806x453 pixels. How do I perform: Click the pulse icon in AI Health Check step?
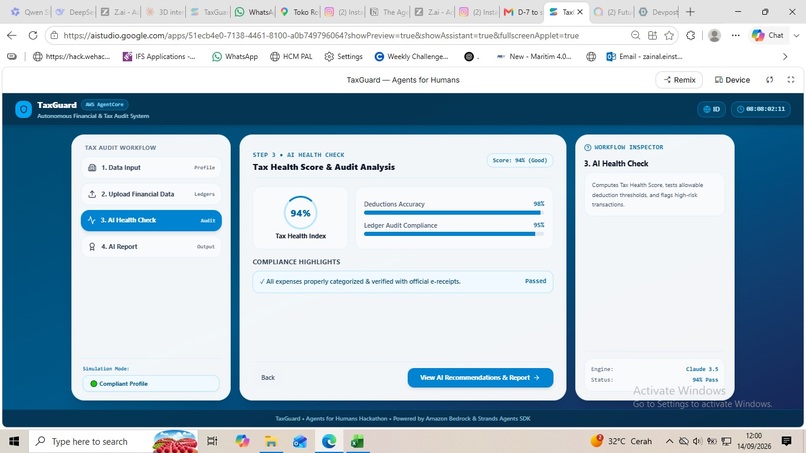[x=91, y=220]
